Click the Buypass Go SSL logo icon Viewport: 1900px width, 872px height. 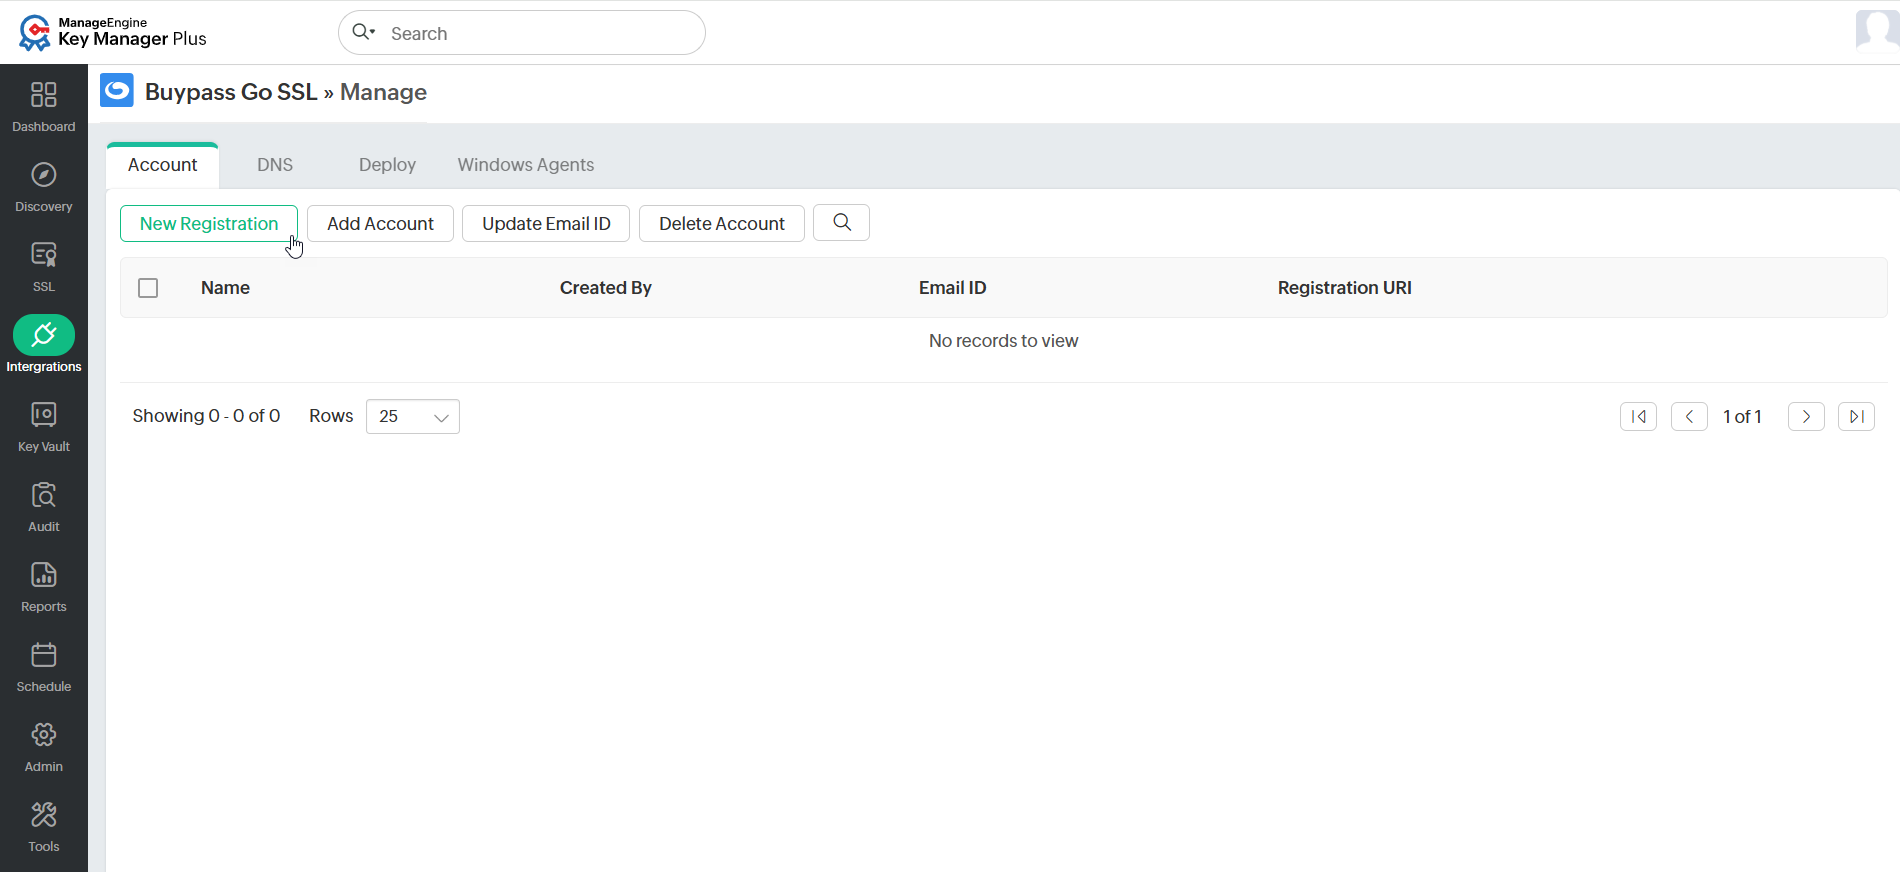click(117, 90)
